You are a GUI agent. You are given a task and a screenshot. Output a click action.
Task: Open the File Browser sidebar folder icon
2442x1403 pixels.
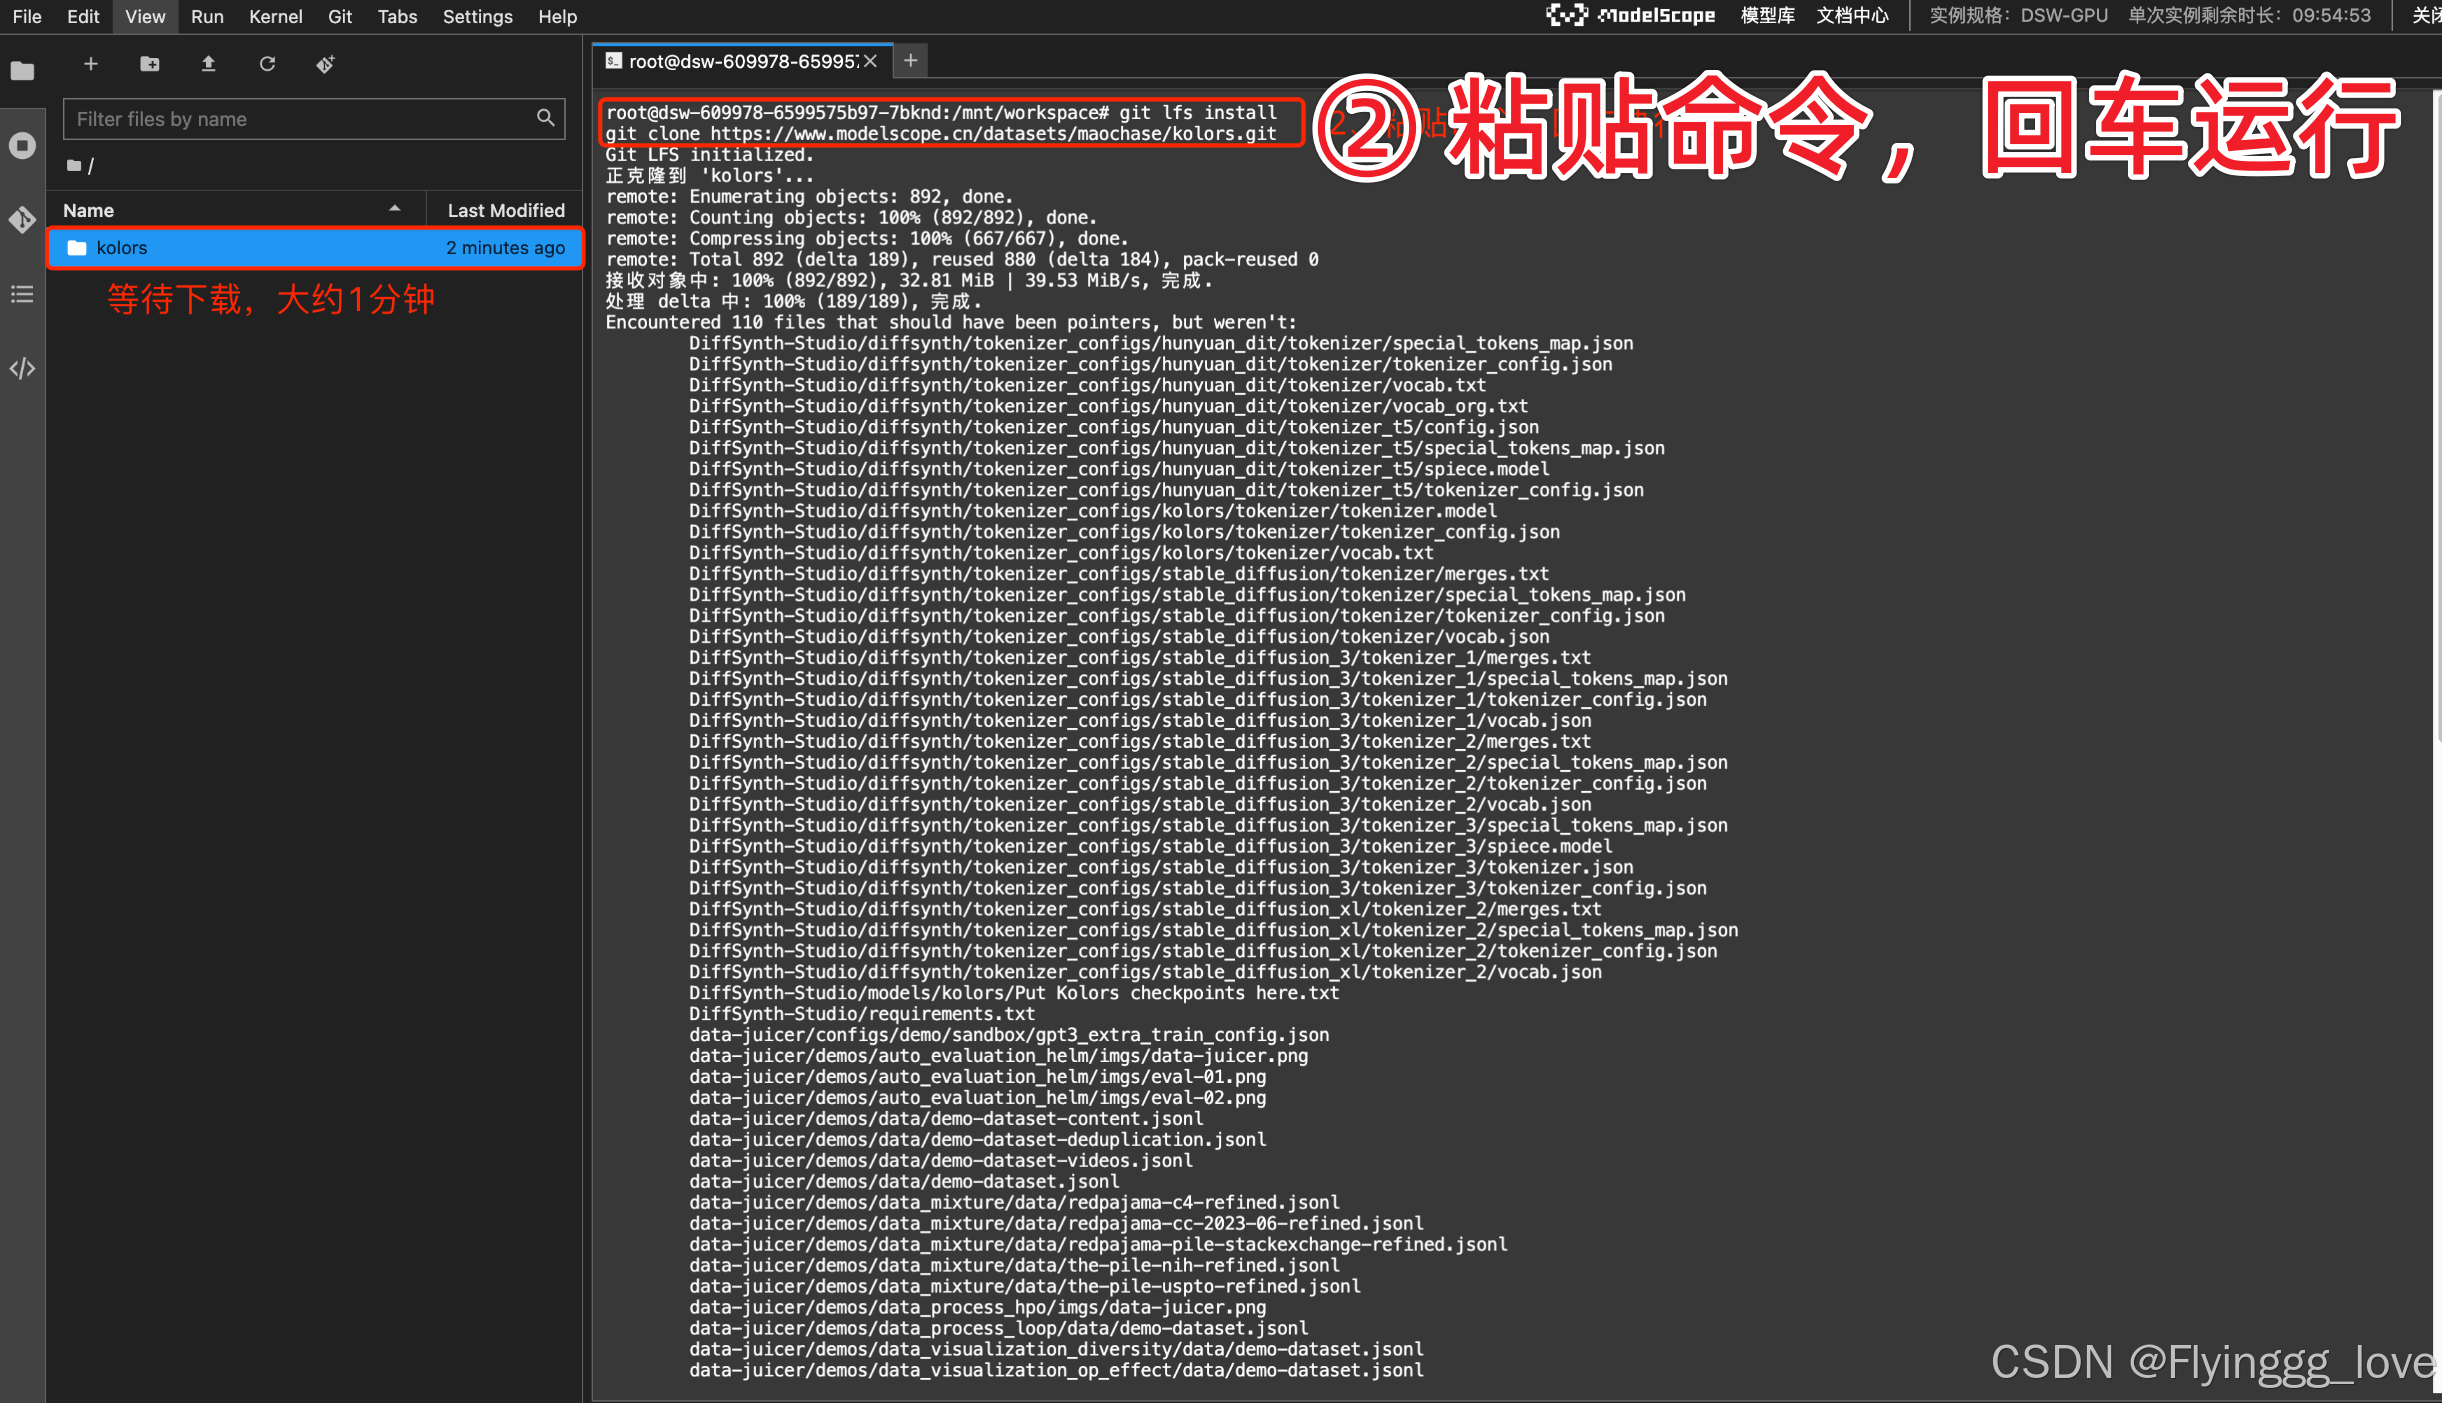22,71
